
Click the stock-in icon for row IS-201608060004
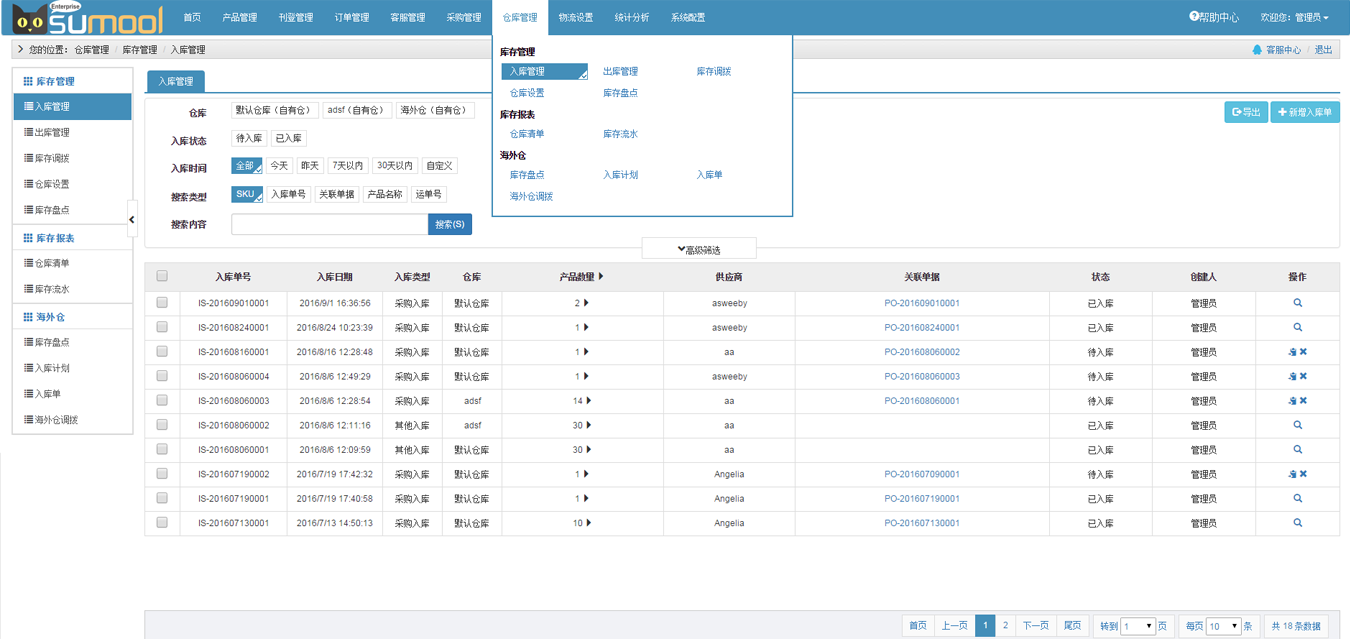tap(1292, 377)
